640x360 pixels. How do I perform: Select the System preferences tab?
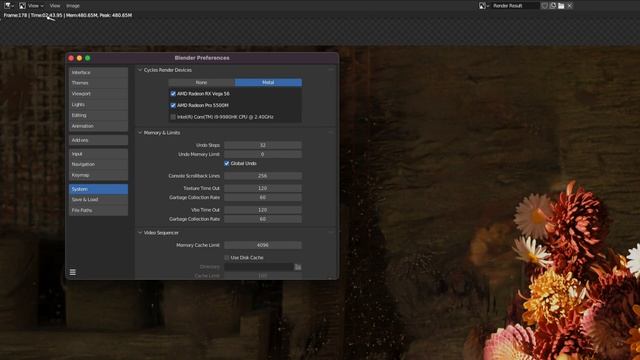pos(98,189)
